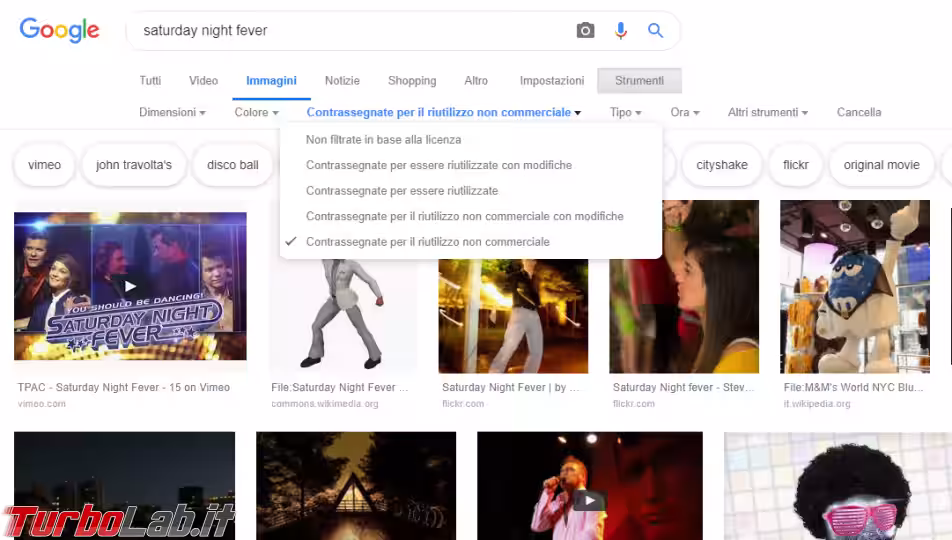
Task: Open the dancing white suit figure thumbnail
Action: (344, 316)
